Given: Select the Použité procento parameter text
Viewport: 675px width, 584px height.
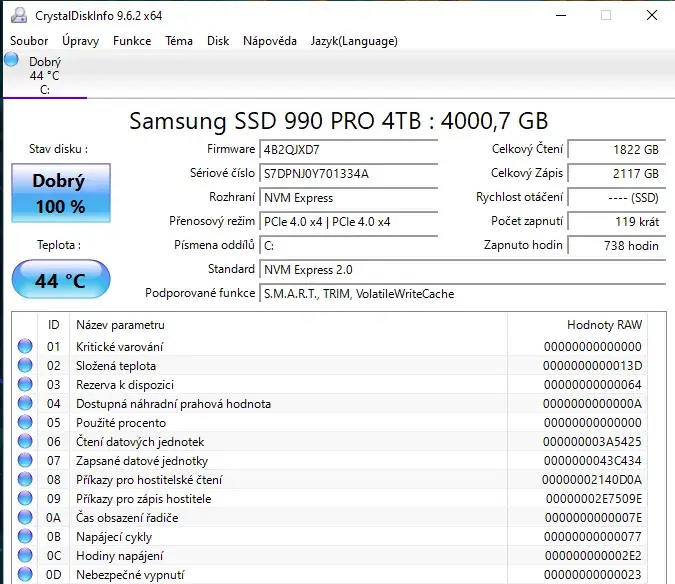Looking at the screenshot, I should (x=121, y=423).
